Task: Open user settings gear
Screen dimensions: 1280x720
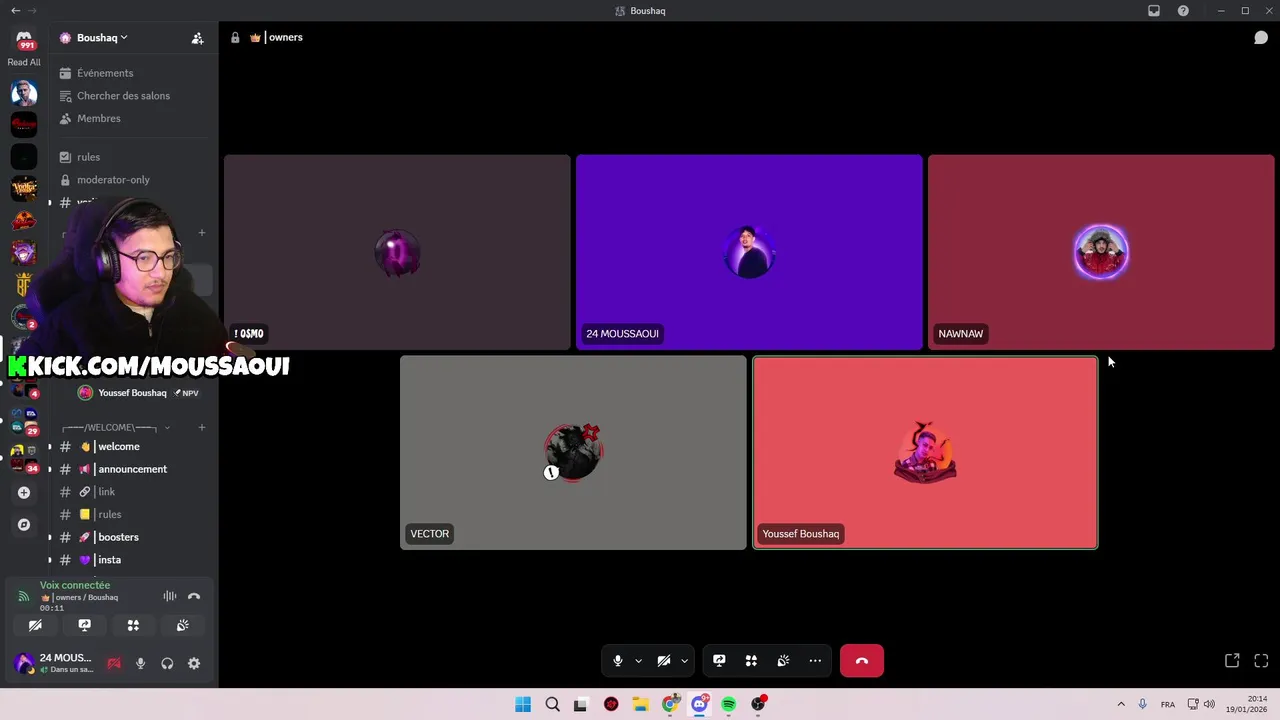Action: point(194,663)
